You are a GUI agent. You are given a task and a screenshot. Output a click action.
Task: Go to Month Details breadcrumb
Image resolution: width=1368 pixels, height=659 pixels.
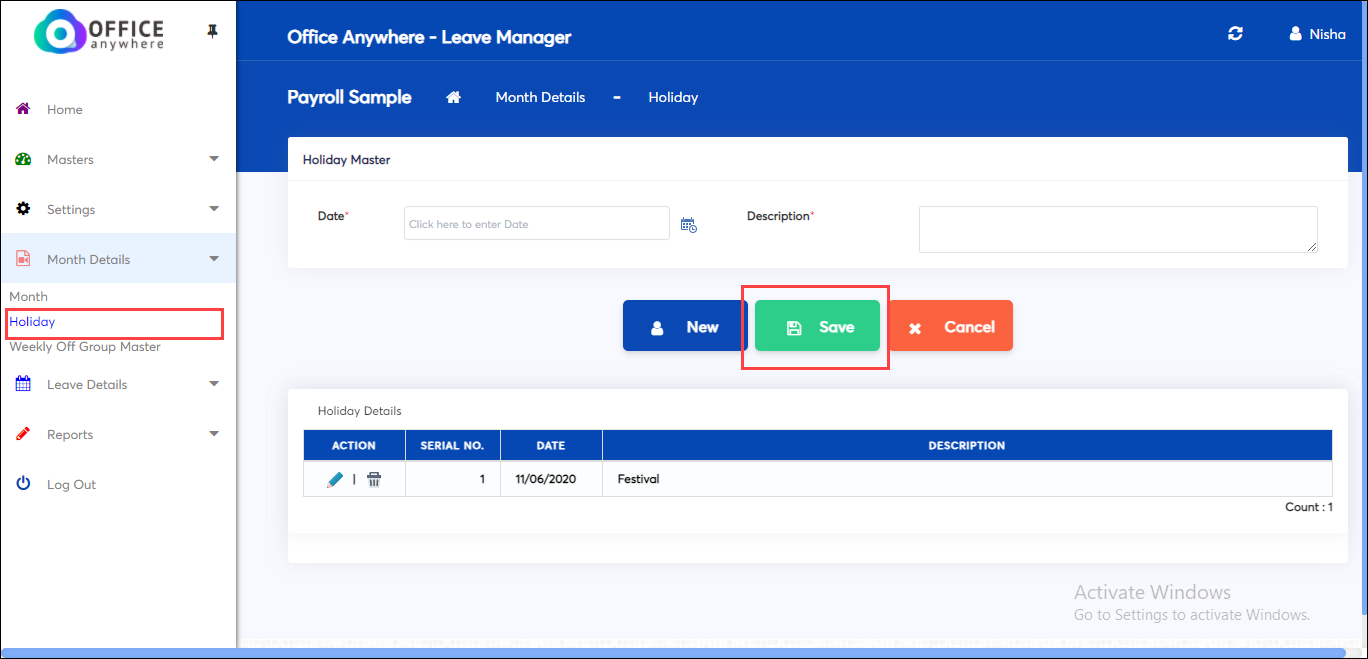click(x=540, y=97)
